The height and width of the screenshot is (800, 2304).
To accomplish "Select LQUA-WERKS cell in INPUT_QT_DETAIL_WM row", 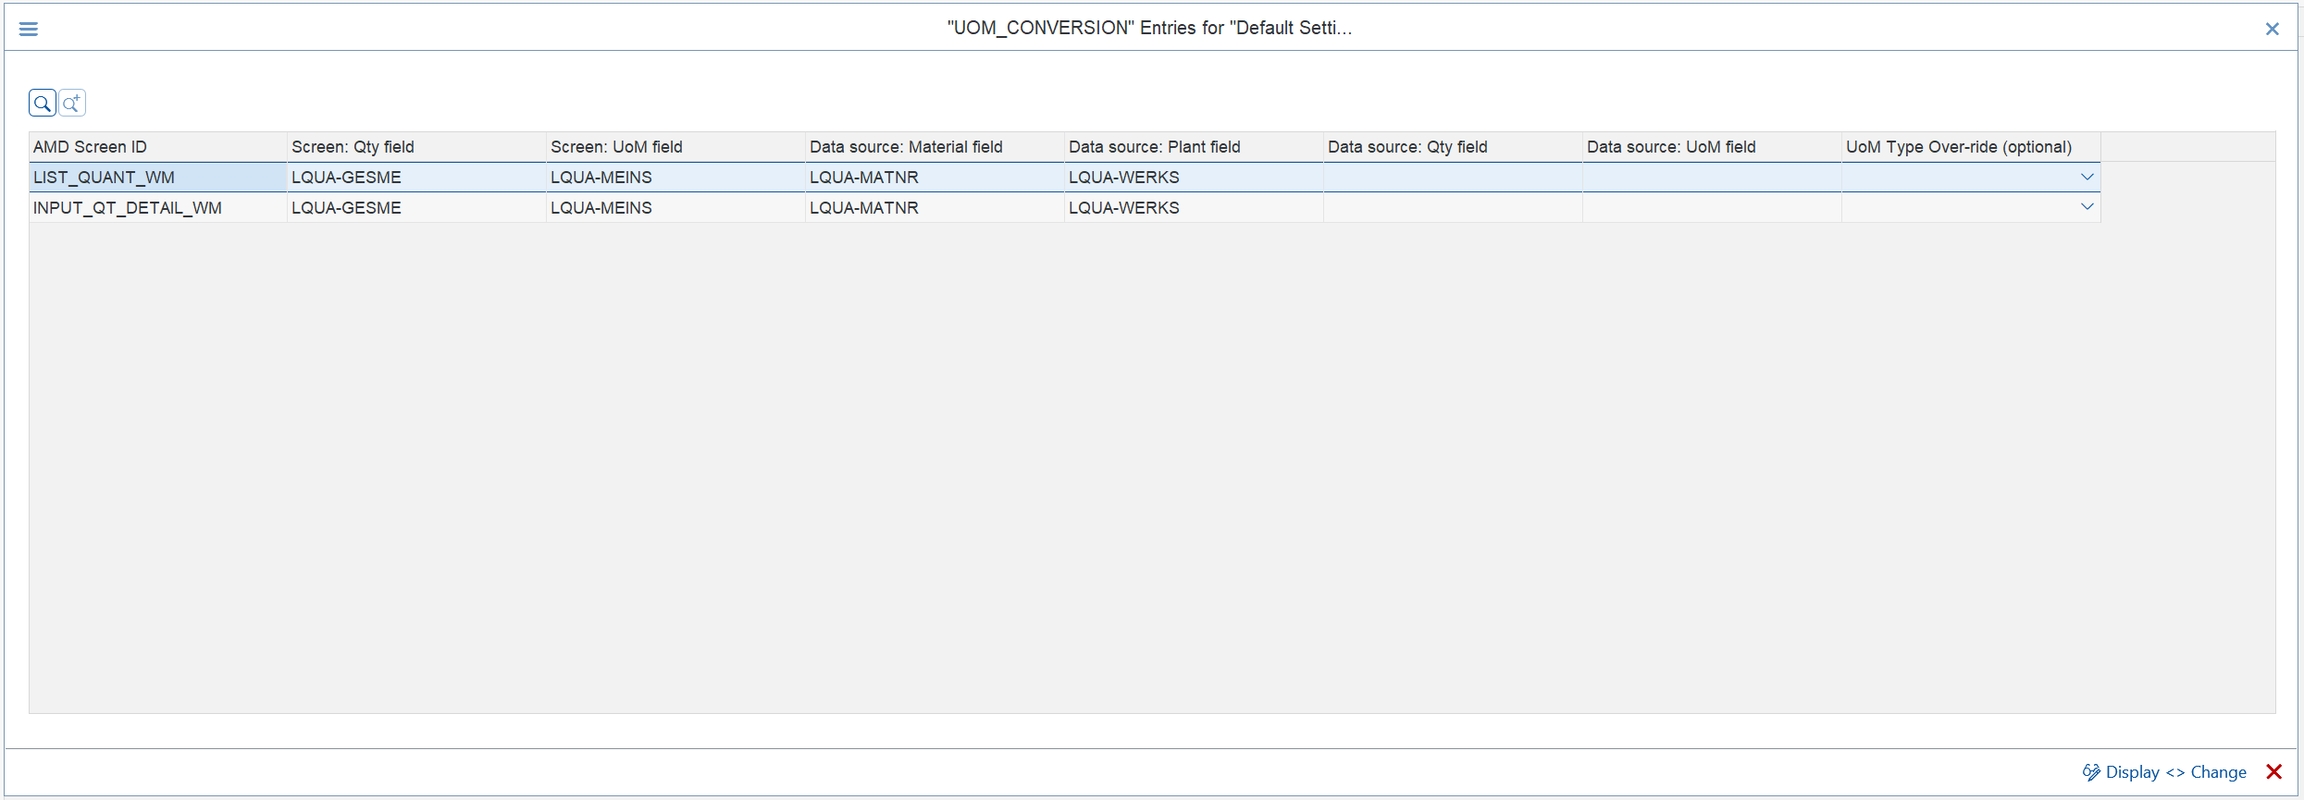I will (x=1192, y=208).
